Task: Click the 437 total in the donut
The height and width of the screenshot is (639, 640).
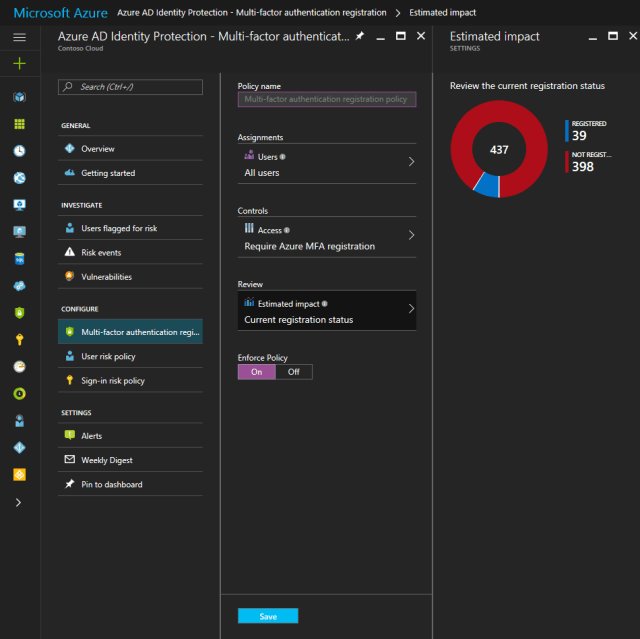Action: click(x=499, y=150)
